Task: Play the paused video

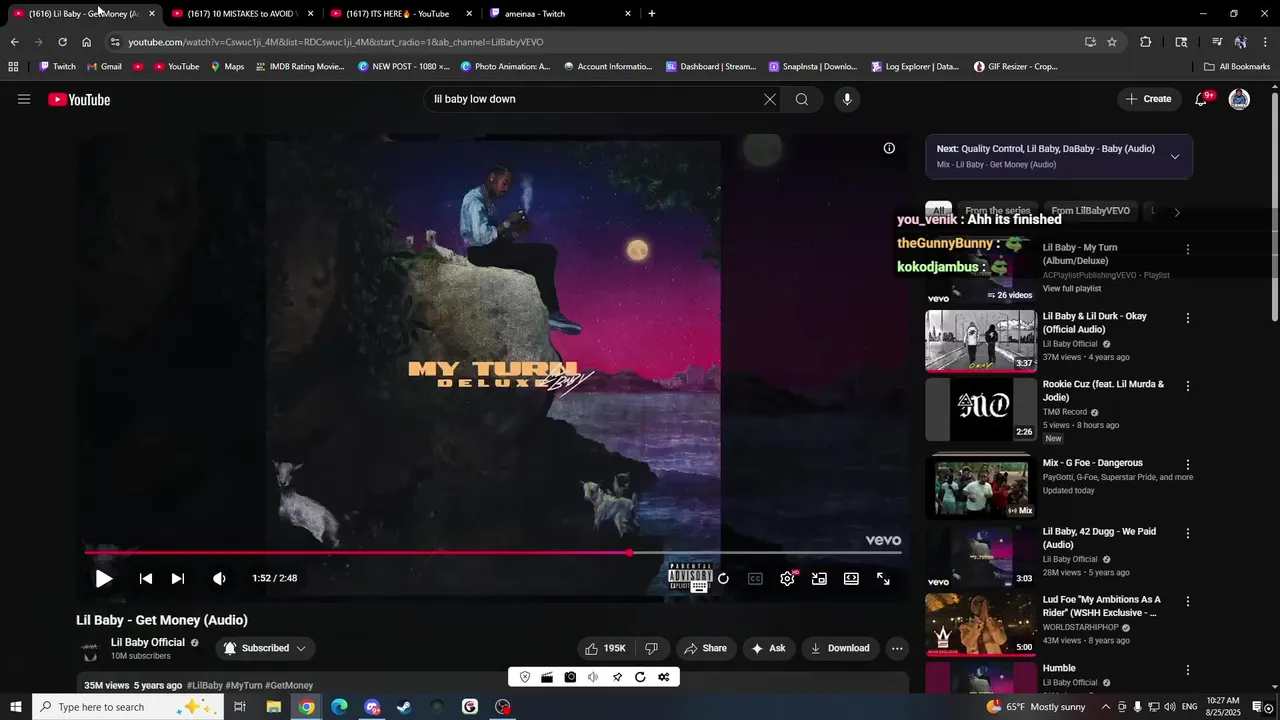Action: point(104,578)
